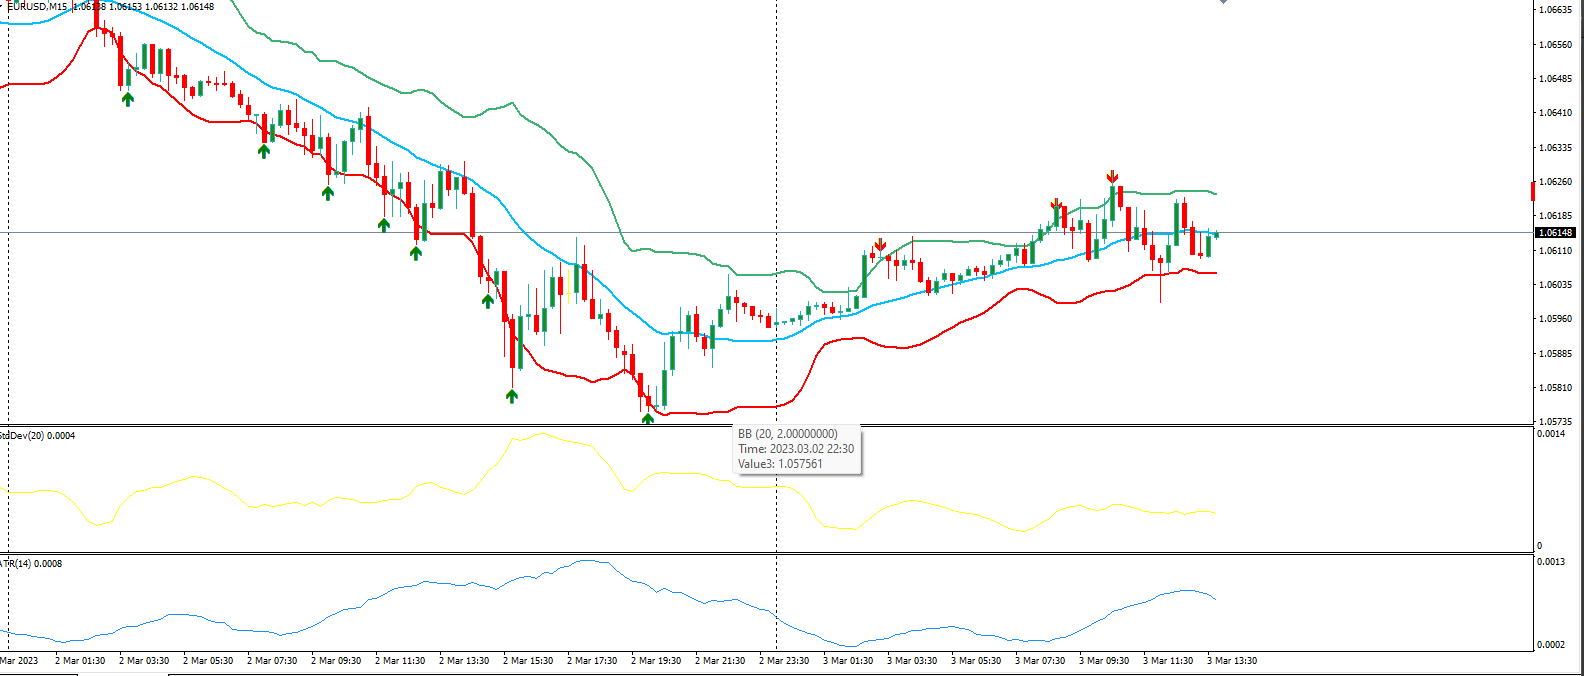
Task: Click the 3 Mar 11:30 time label
Action: click(x=1168, y=660)
